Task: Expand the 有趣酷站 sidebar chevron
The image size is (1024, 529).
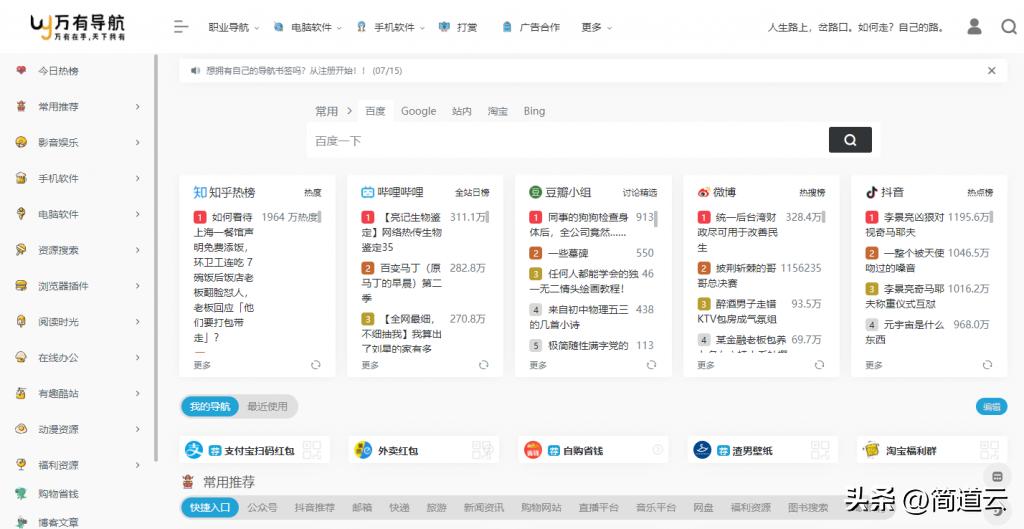Action: tap(137, 393)
